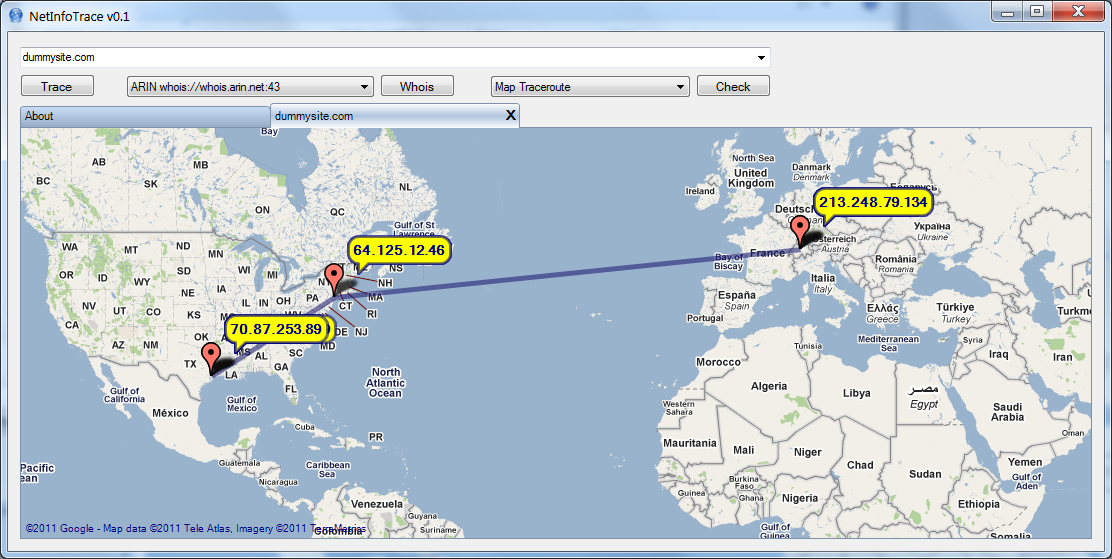Close the dummysite.com tab with the X

tap(510, 116)
